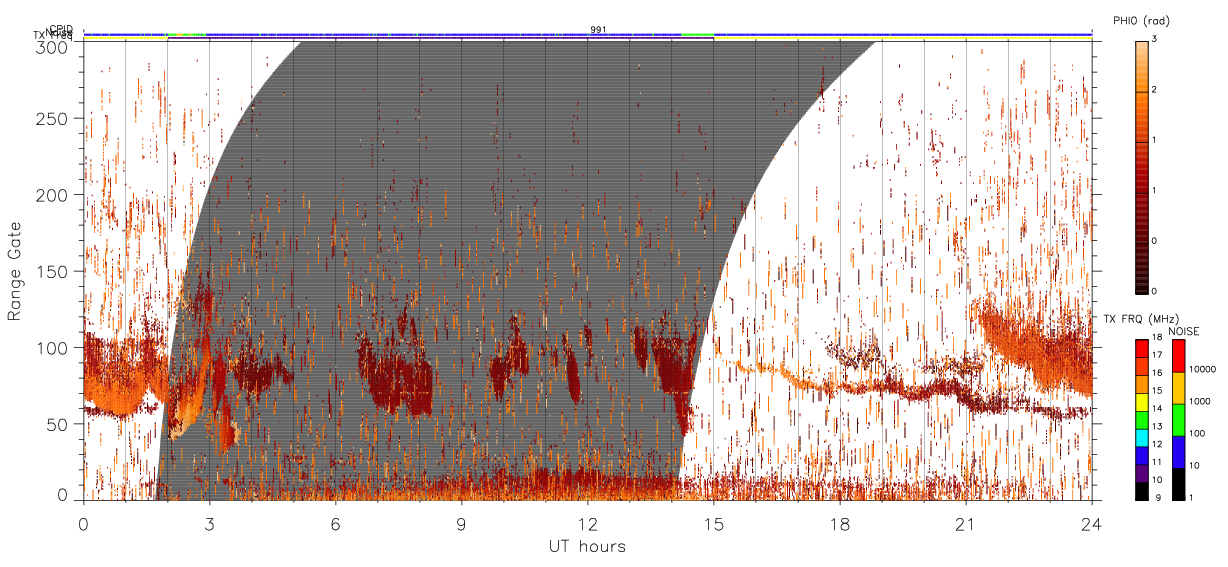Click the '6' UT hours tick label

click(335, 523)
